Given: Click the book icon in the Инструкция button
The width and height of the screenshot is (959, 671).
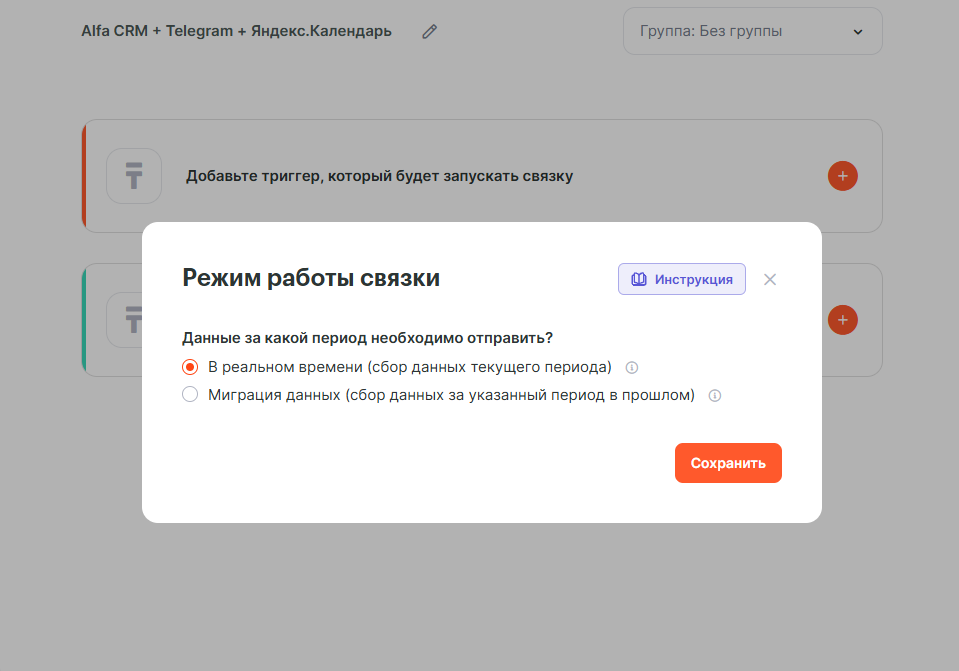Looking at the screenshot, I should [x=639, y=279].
